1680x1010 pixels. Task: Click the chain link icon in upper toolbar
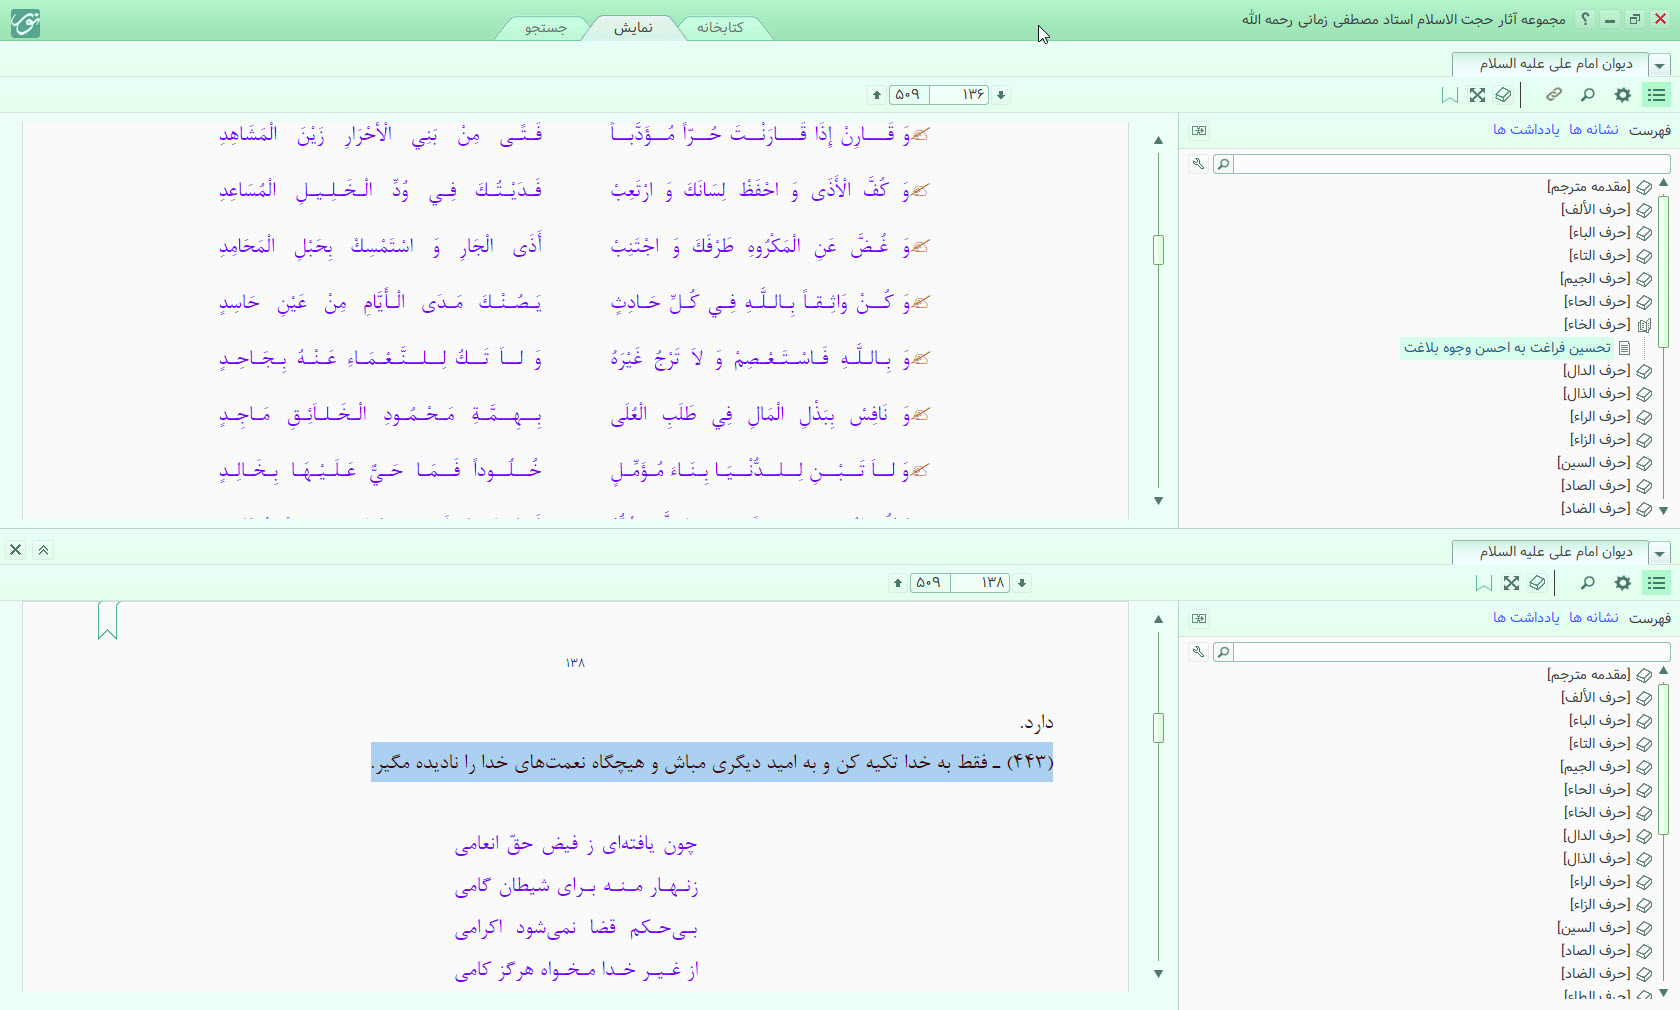pos(1554,95)
